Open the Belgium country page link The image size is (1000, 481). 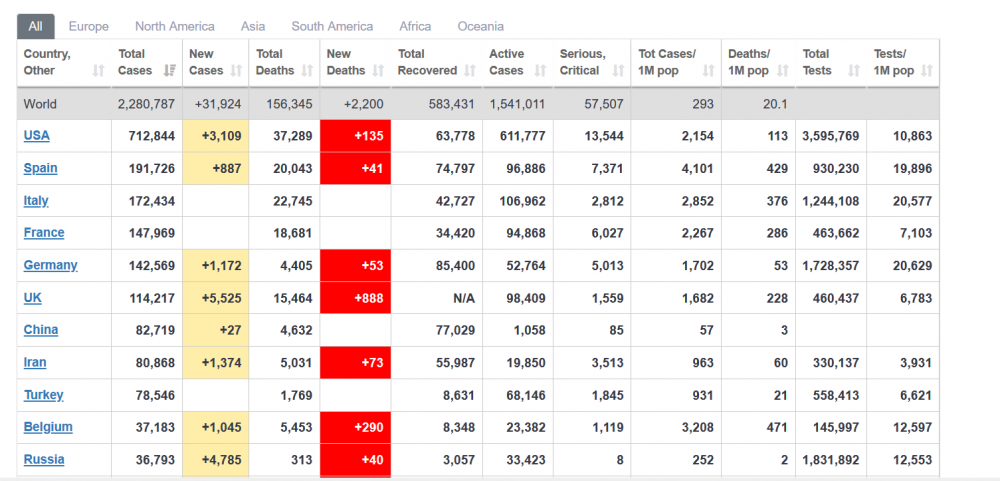[48, 427]
